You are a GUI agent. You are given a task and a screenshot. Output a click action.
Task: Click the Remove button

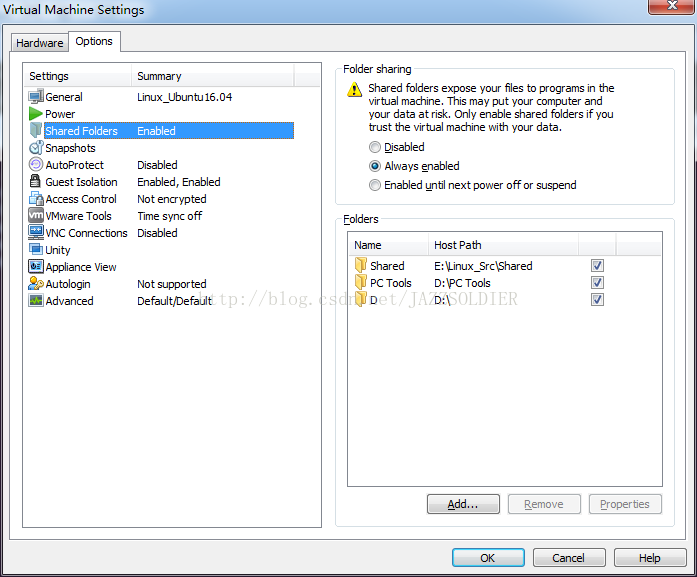[544, 504]
